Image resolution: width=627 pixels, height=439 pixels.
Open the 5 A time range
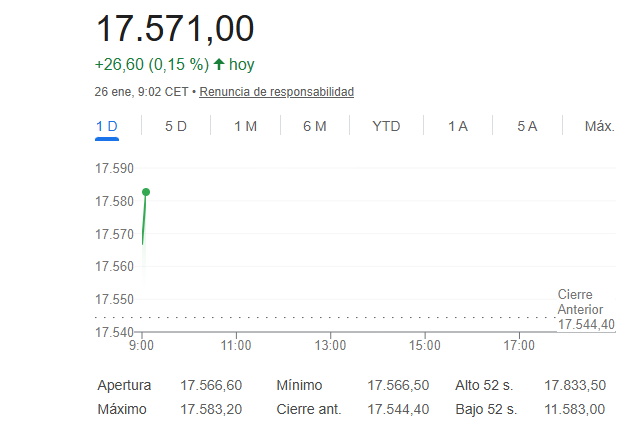pyautogui.click(x=527, y=126)
